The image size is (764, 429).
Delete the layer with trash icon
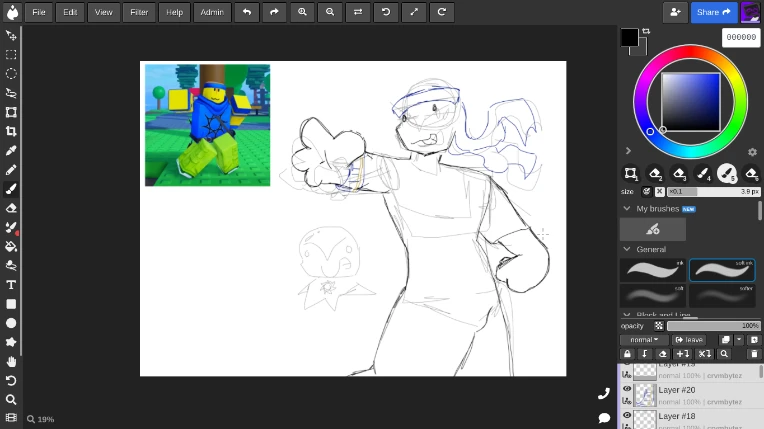coord(754,354)
